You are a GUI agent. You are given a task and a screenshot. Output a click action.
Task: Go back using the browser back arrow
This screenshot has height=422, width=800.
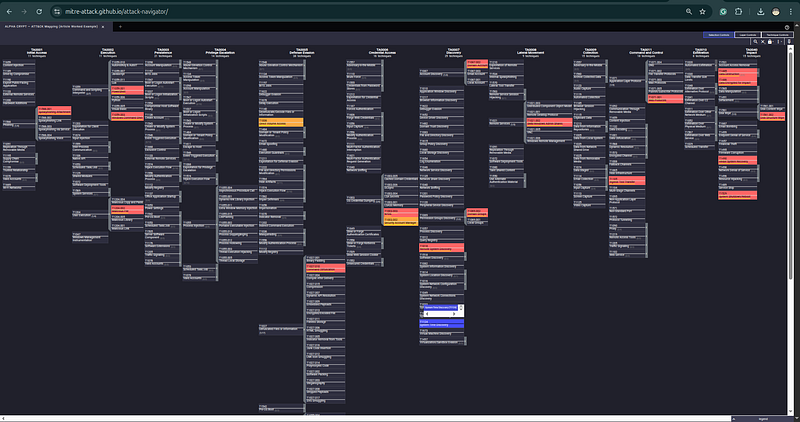coord(9,11)
